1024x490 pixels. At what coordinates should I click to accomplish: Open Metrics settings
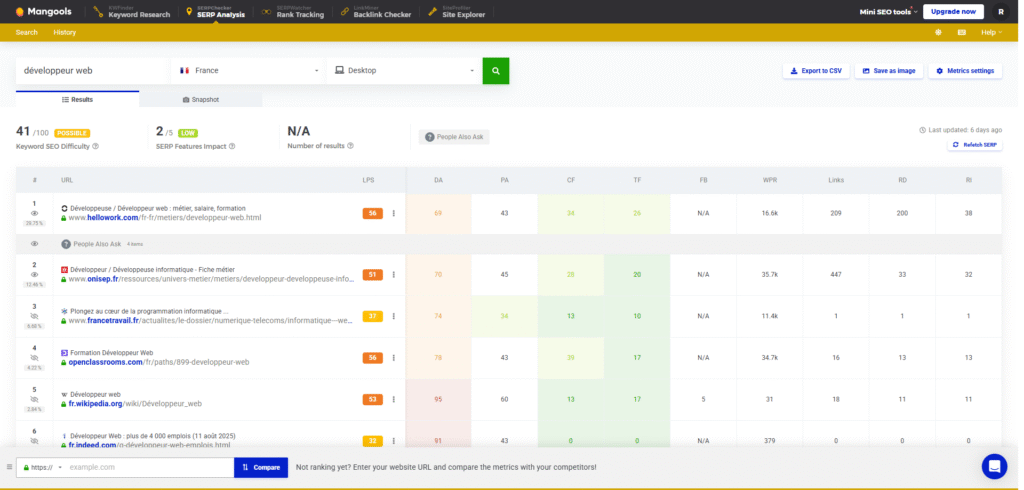[965, 71]
